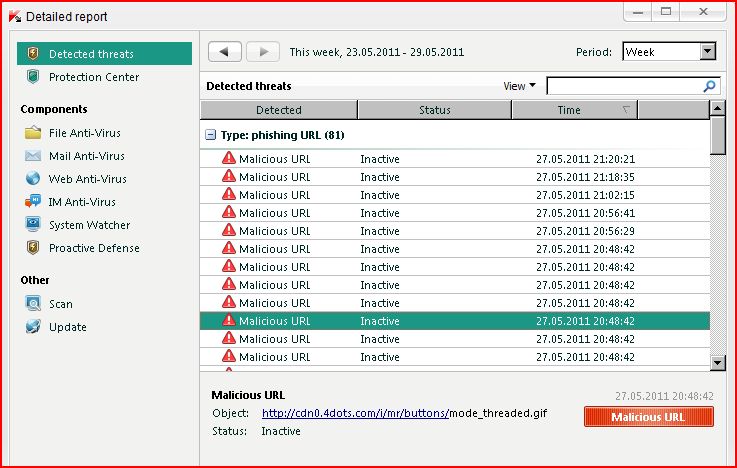The width and height of the screenshot is (737, 468).
Task: Click the search magnifier icon in search box
Action: click(709, 86)
